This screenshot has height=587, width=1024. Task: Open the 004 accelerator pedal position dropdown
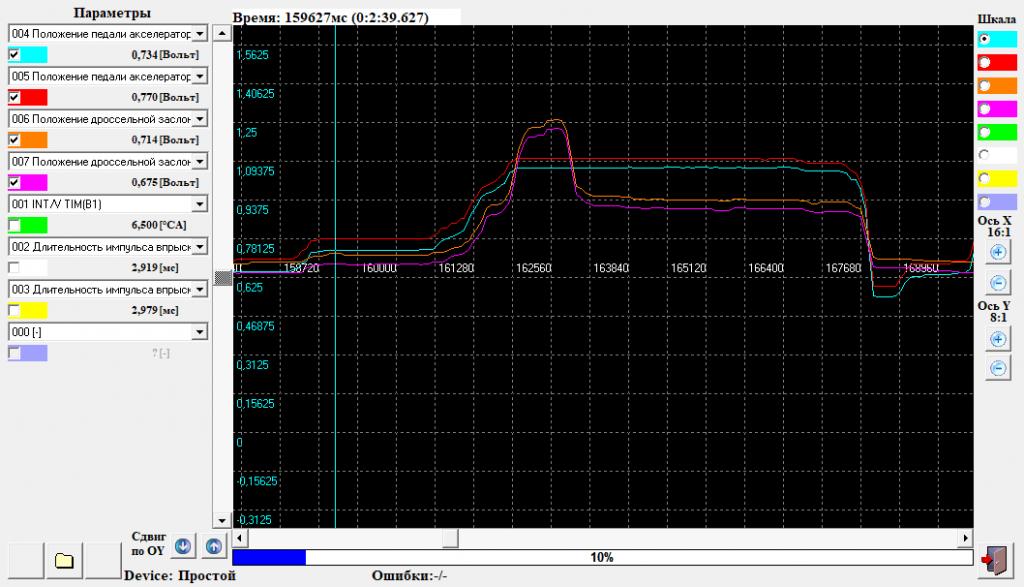tap(200, 33)
